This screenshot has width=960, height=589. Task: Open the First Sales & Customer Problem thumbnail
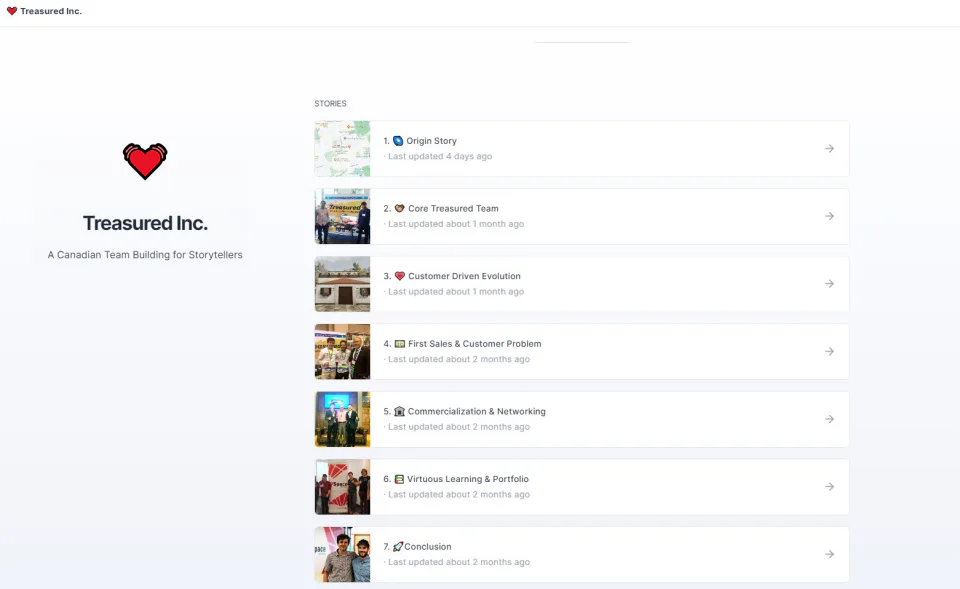(342, 351)
